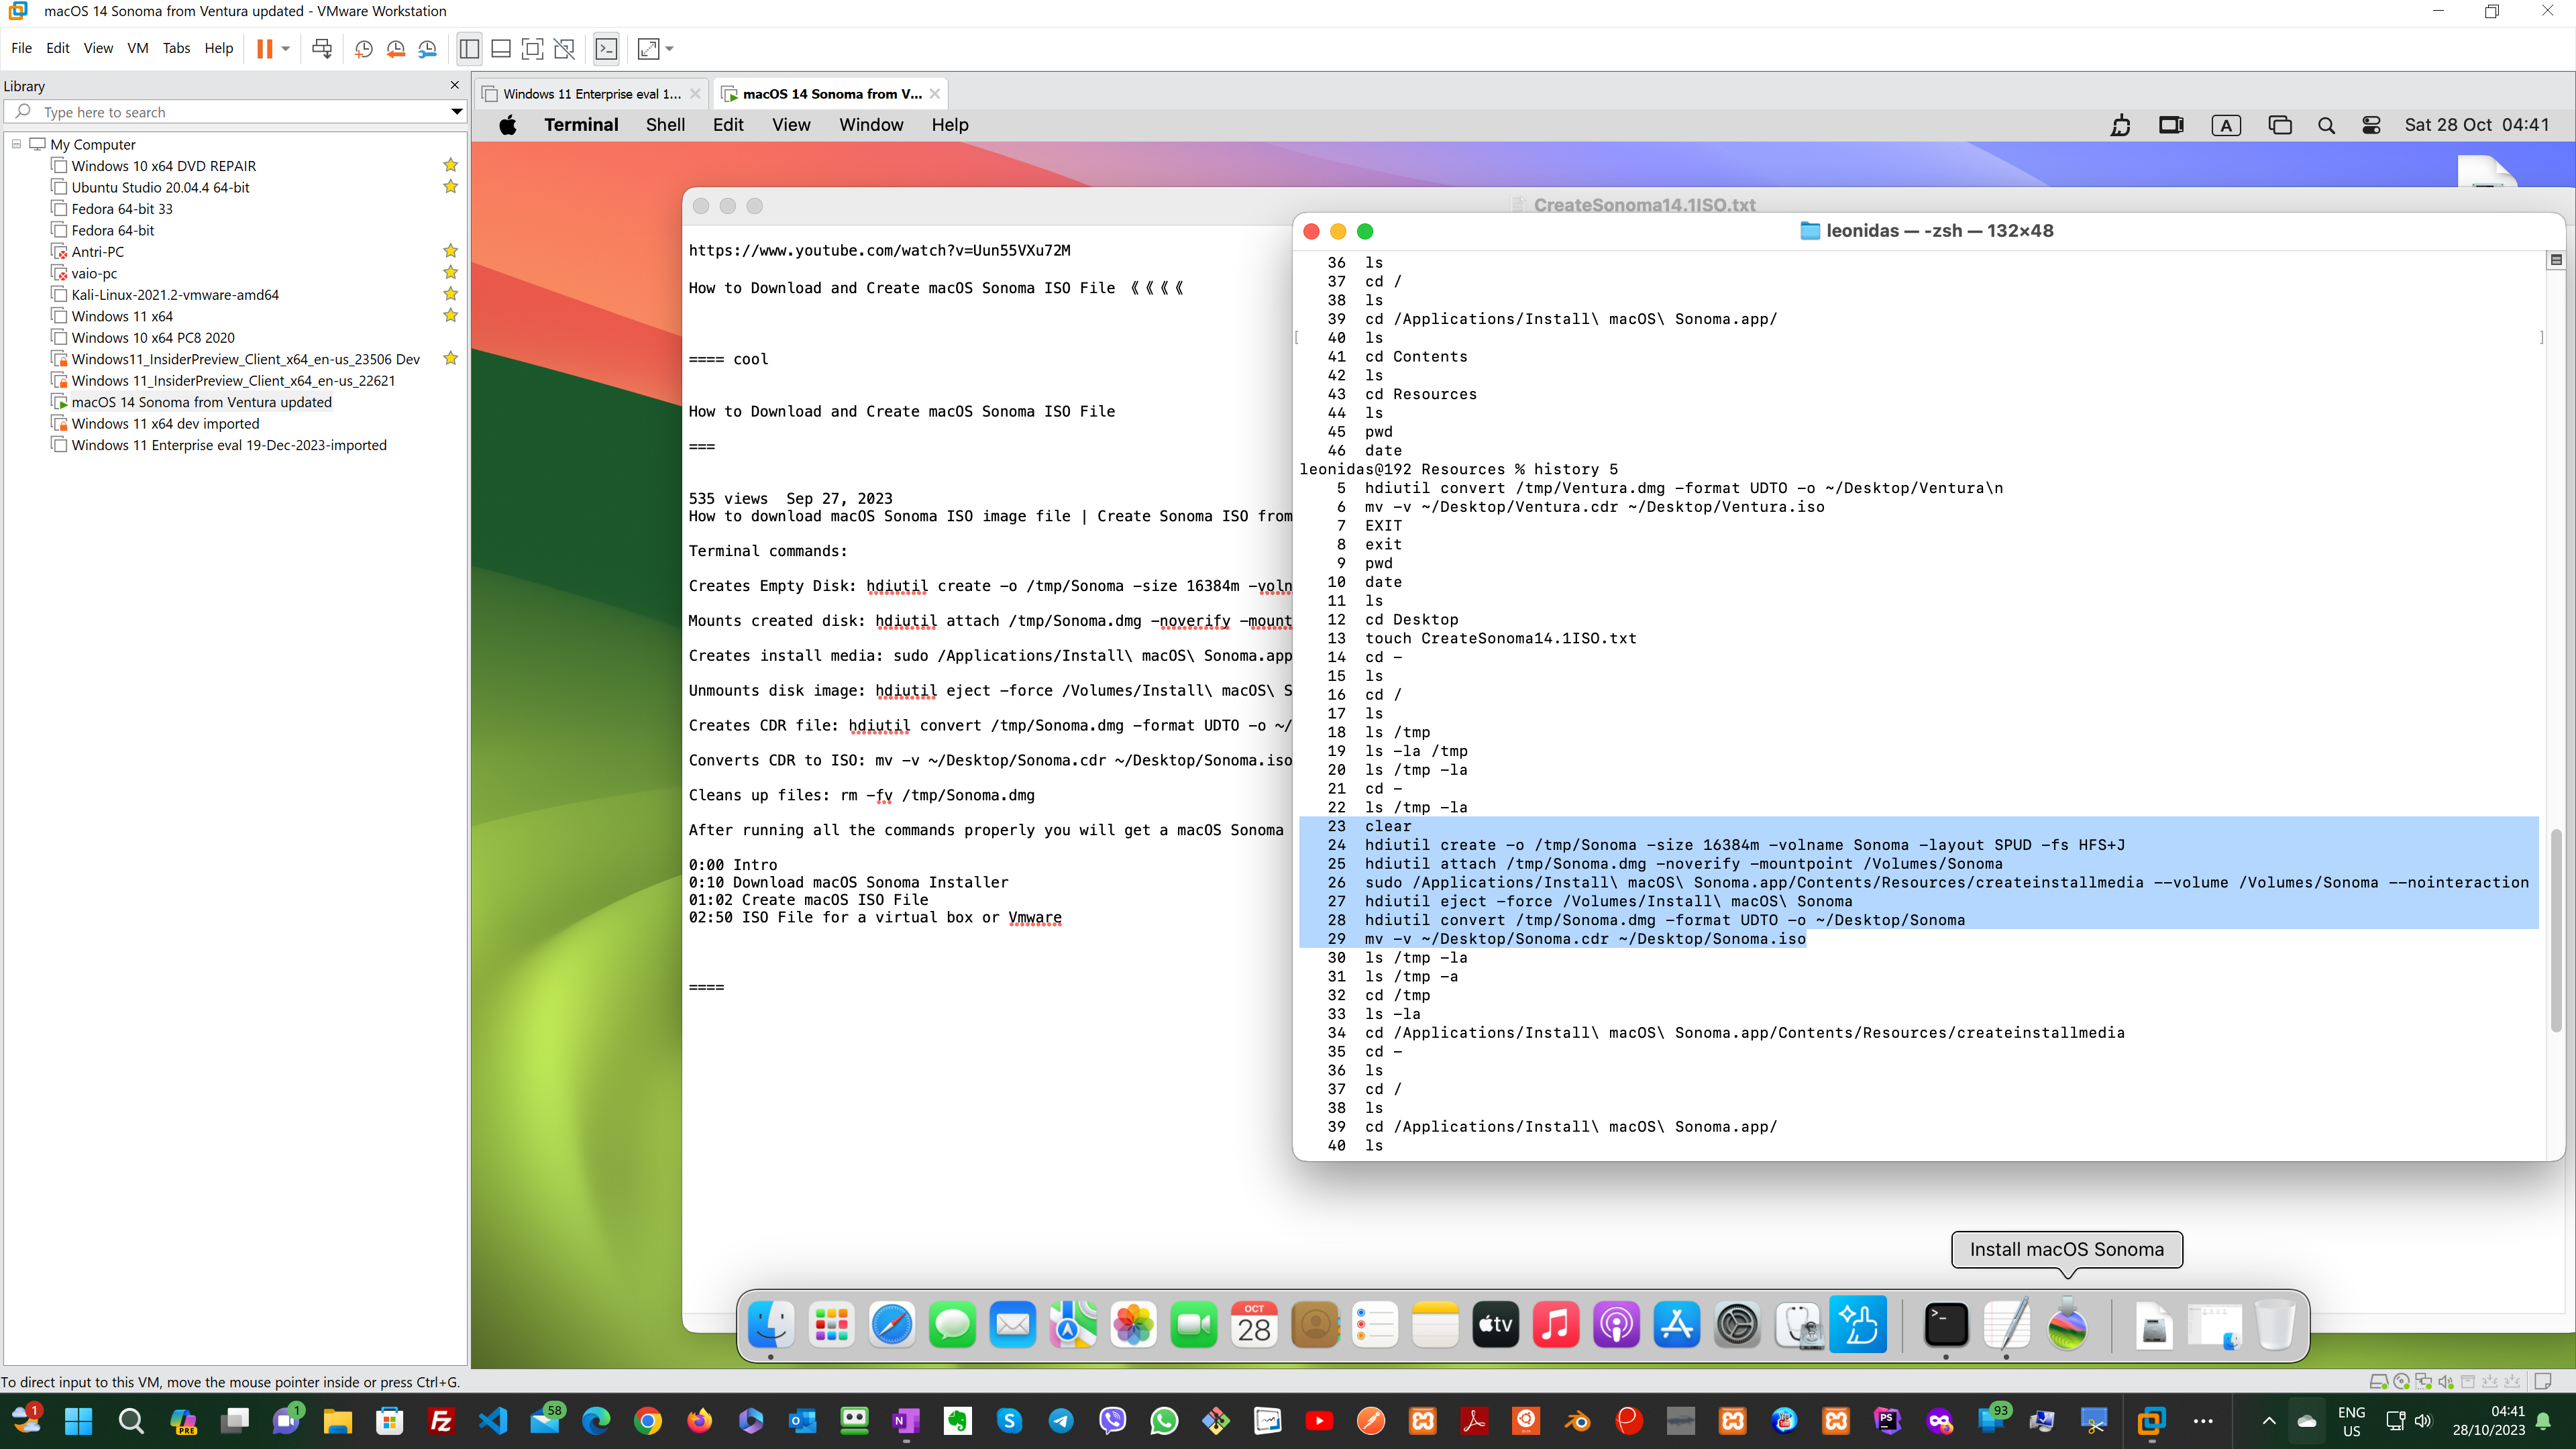Click the Terminal icon in dock
This screenshot has width=2576, height=1449.
pos(1946,1325)
